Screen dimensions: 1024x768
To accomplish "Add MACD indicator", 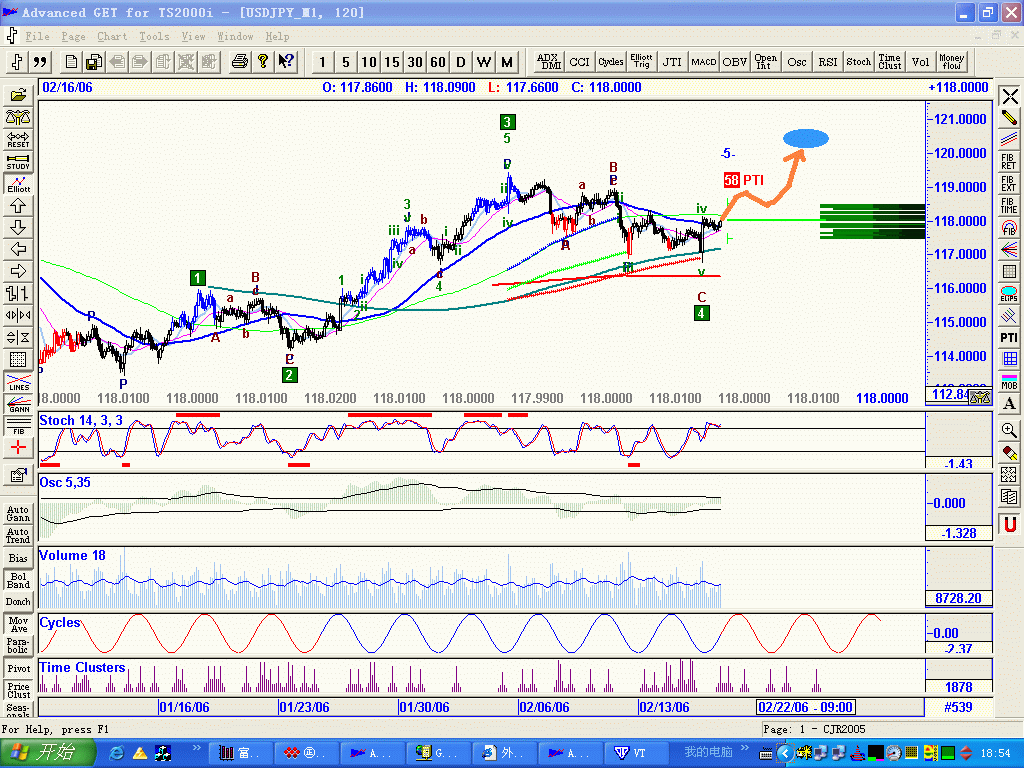I will (x=703, y=62).
